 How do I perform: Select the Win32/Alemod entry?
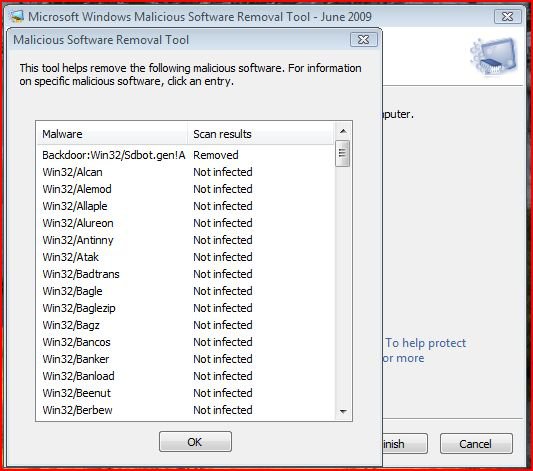coord(185,189)
